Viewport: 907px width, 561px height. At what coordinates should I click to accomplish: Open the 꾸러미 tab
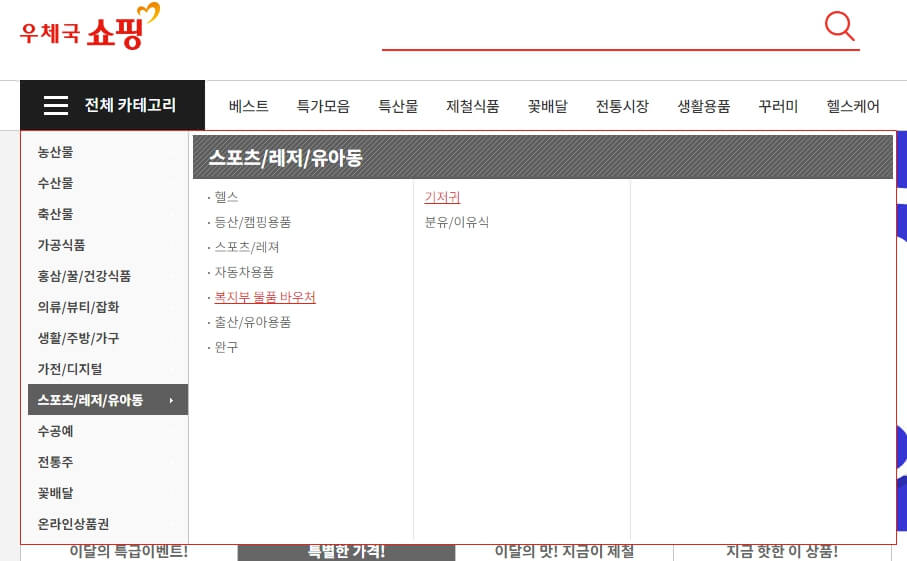click(779, 106)
